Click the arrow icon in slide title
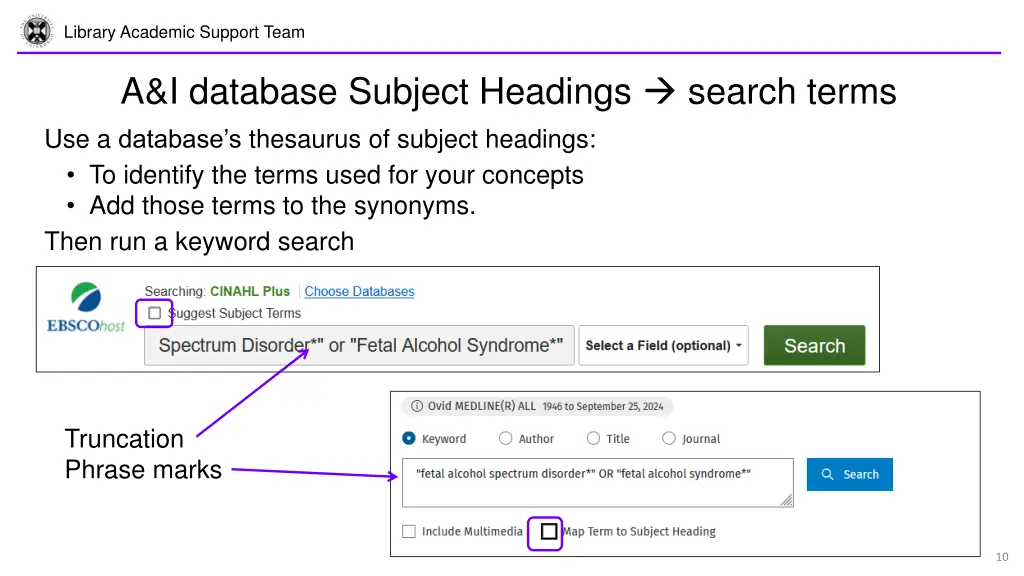This screenshot has width=1024, height=576. coord(660,91)
